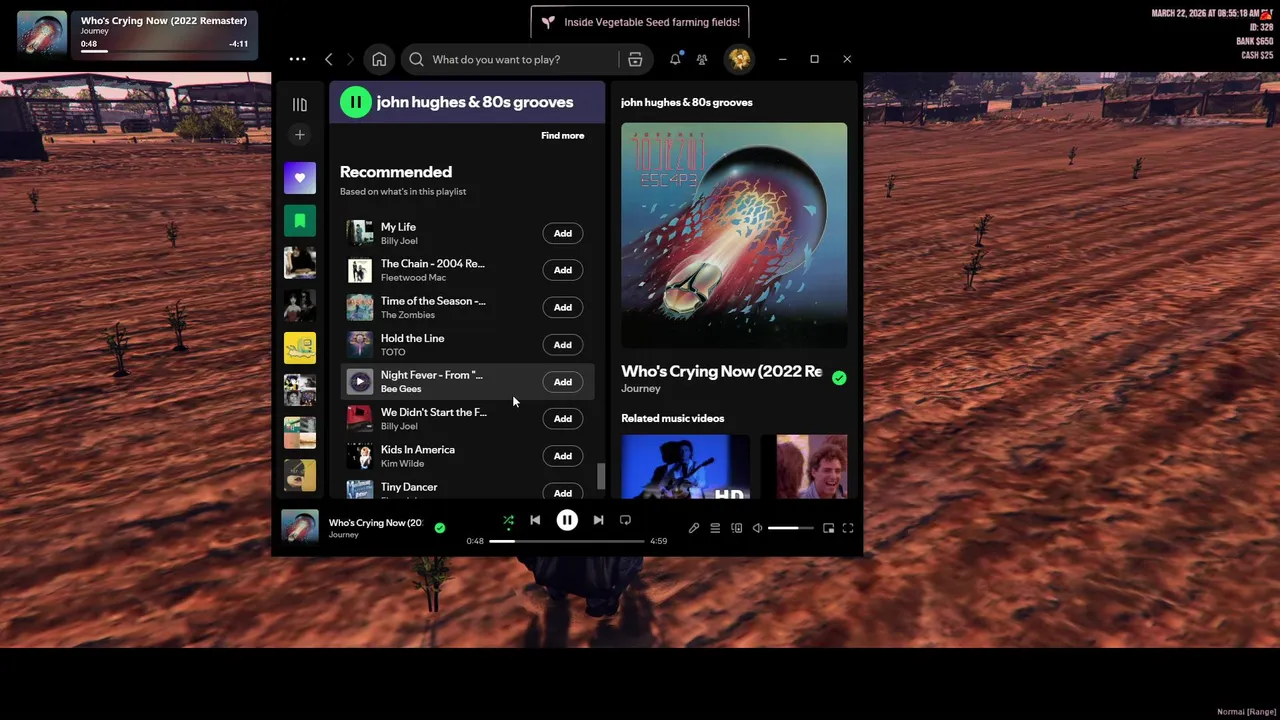Open the Liked Songs purple heart tile

coord(299,178)
